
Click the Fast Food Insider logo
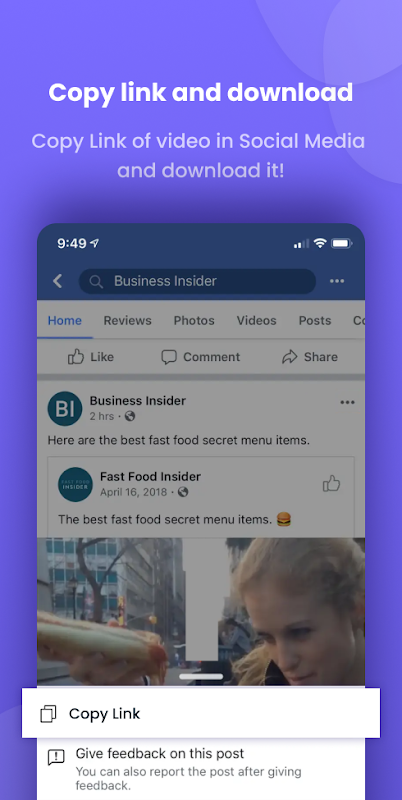coord(75,484)
